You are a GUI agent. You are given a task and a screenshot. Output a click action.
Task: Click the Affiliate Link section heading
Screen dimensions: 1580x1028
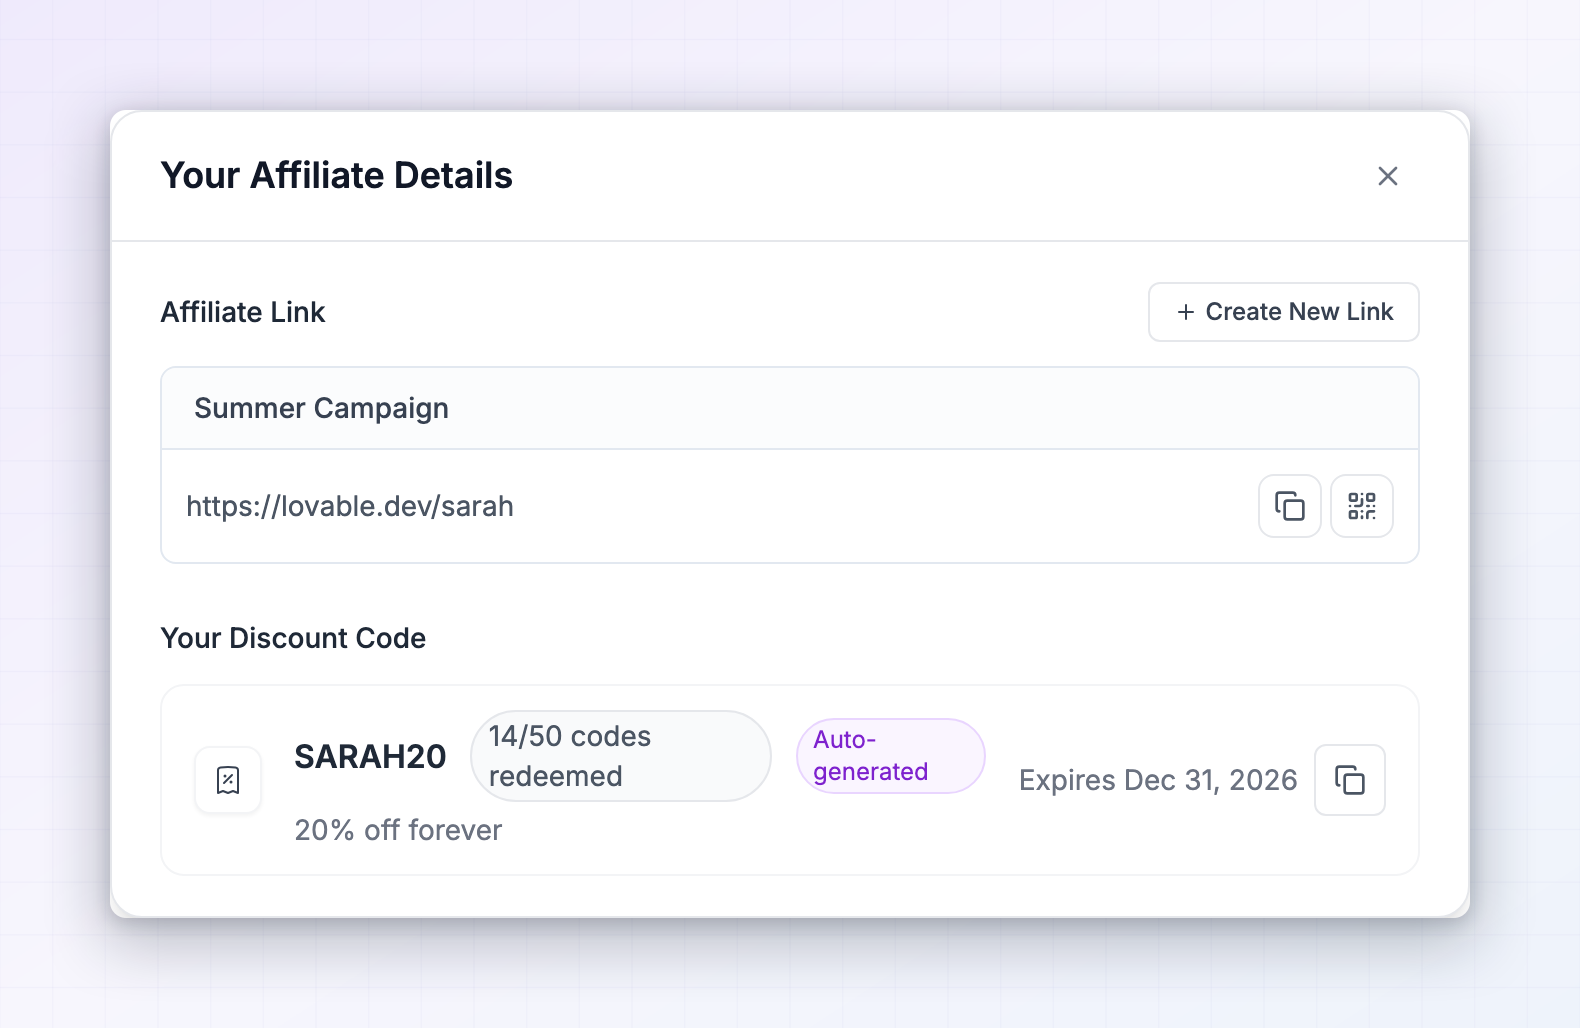click(x=243, y=312)
